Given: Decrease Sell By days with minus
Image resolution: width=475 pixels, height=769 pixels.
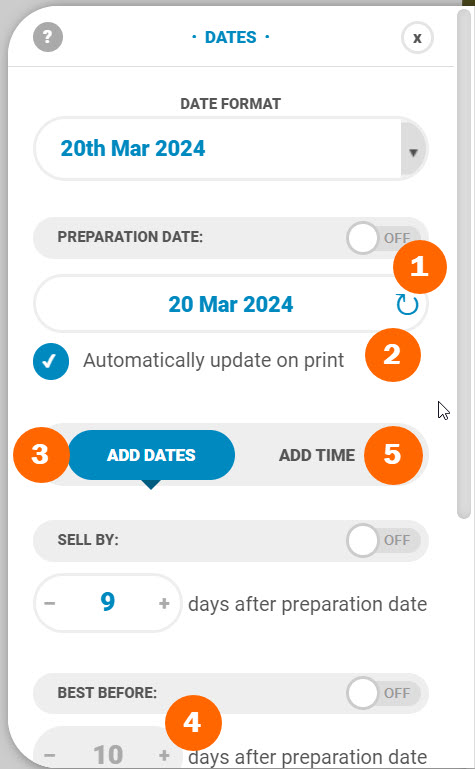Looking at the screenshot, I should 49,603.
